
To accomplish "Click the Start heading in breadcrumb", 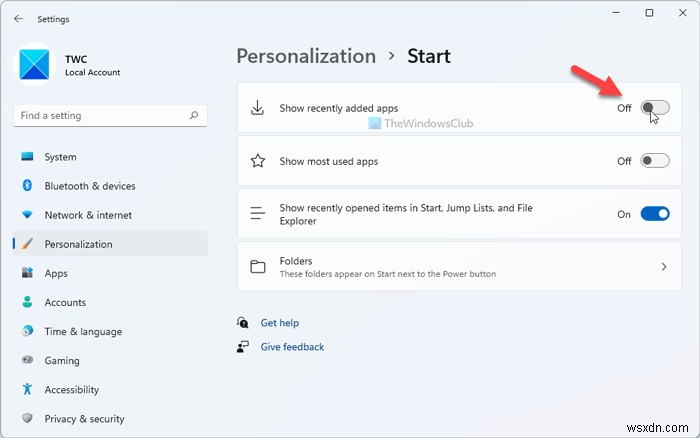I will click(429, 56).
